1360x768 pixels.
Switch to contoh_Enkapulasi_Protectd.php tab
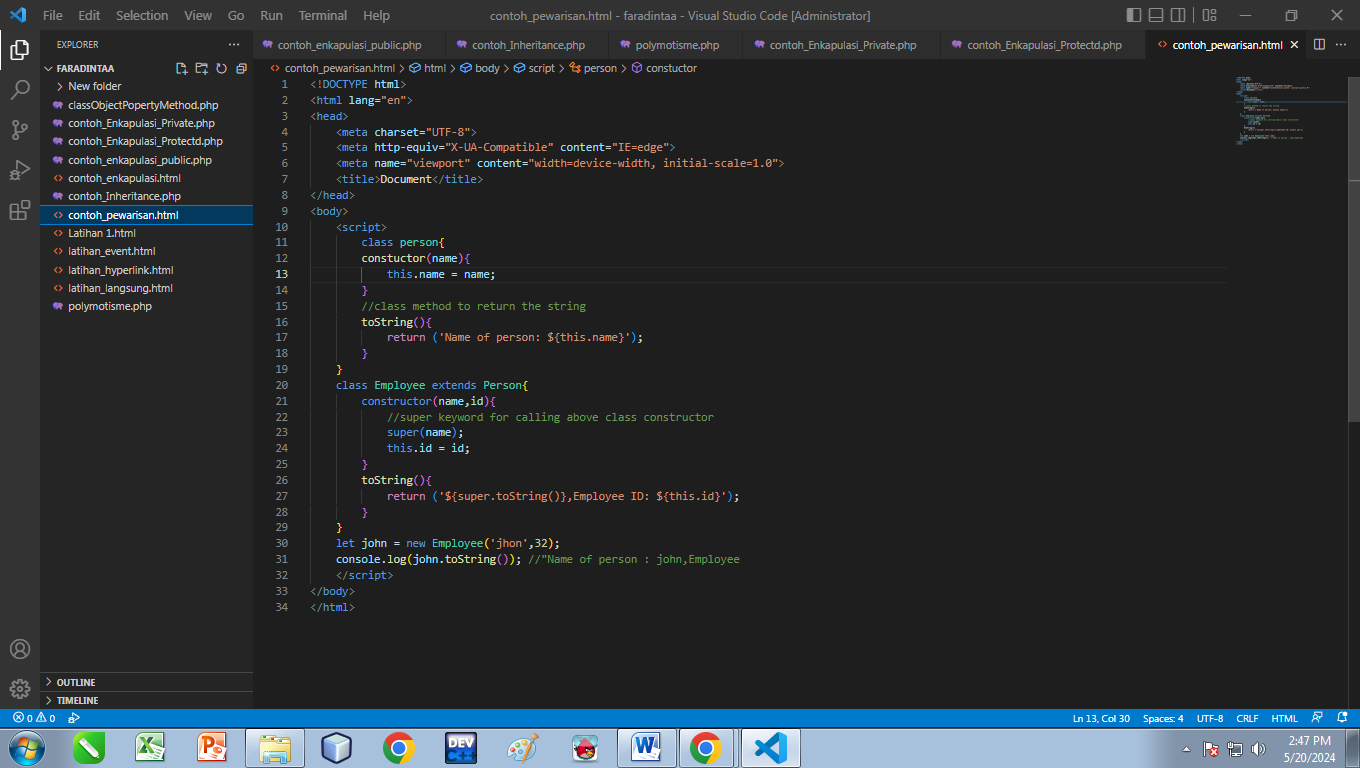click(x=1043, y=45)
